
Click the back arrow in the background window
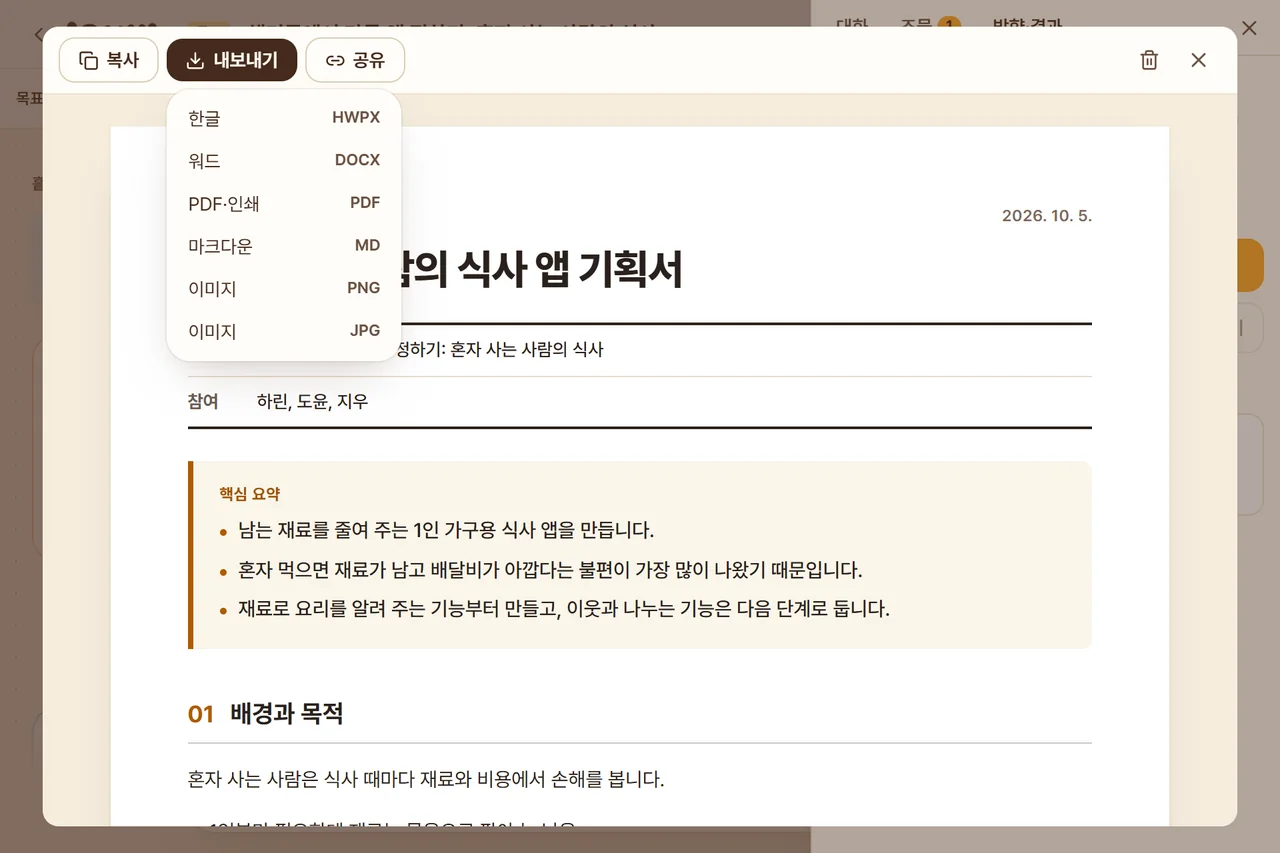[39, 35]
